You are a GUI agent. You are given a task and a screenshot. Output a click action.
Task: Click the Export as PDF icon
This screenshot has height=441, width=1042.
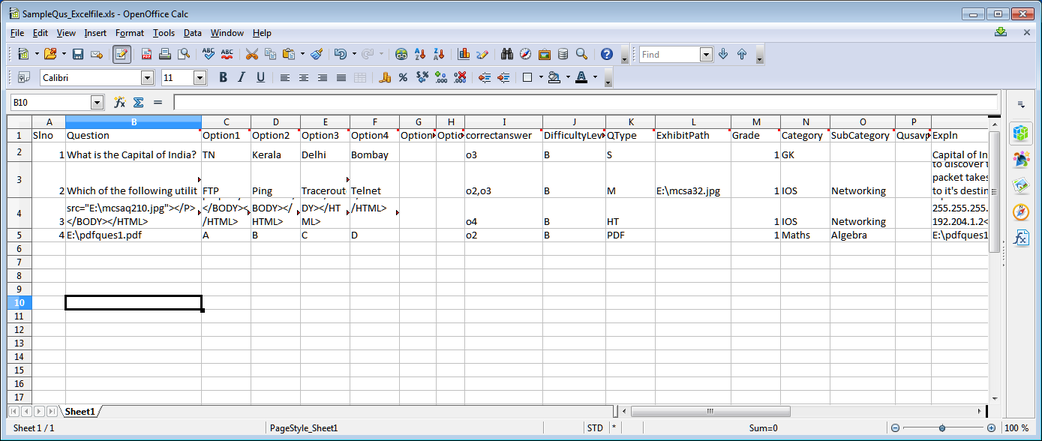coord(147,54)
